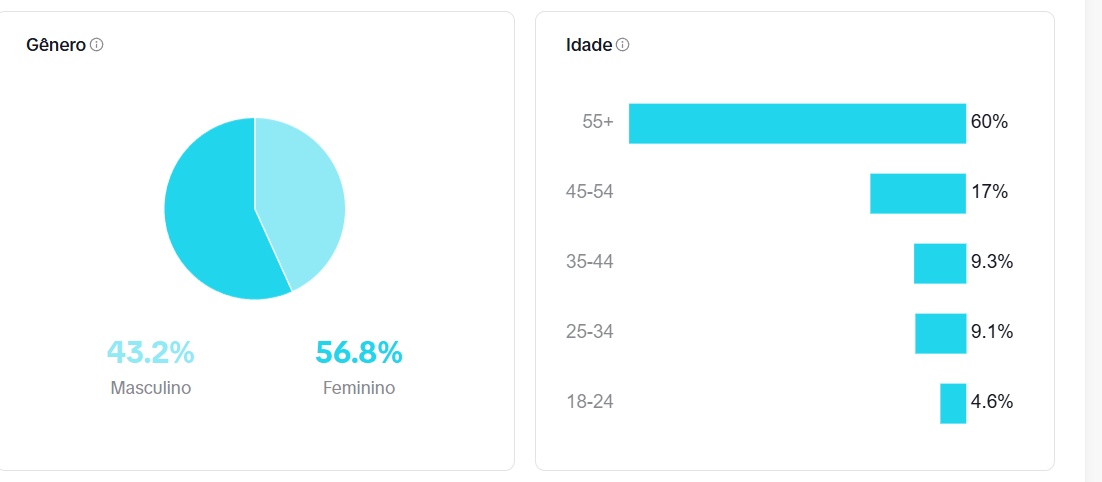Click the 55+ age group label
Screen dimensions: 1102x482
coord(598,122)
